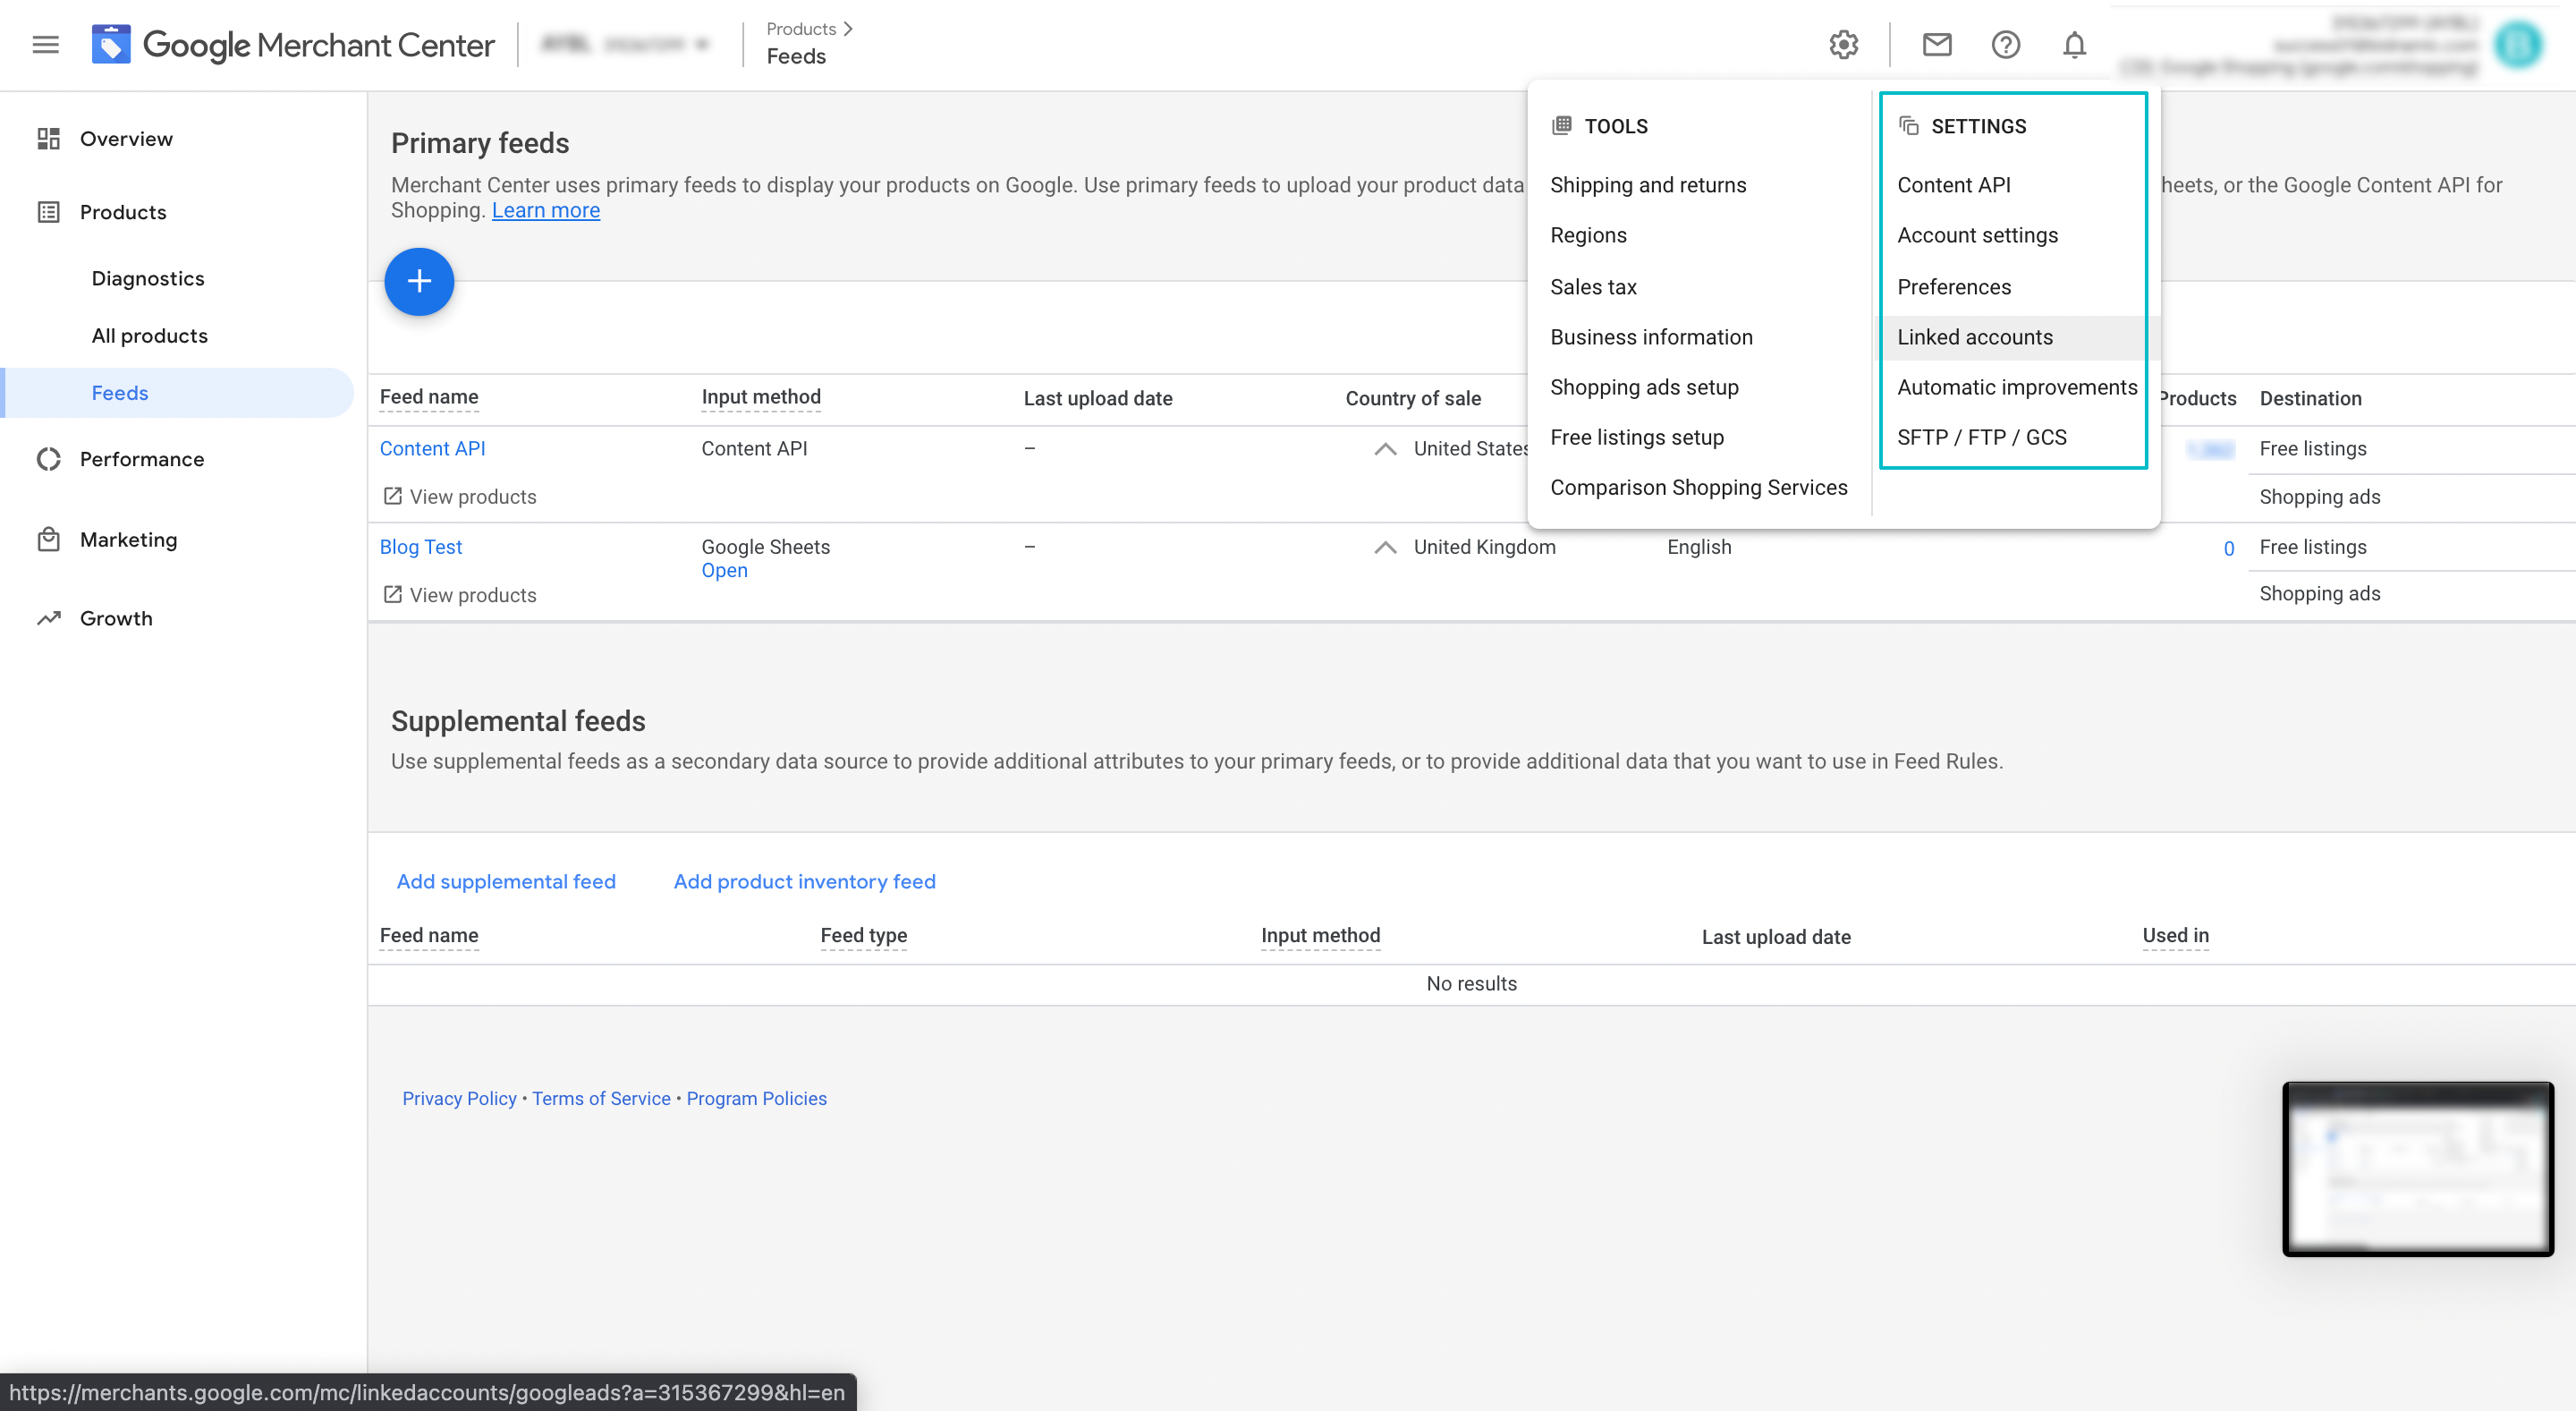
Task: Open the settings gear menu
Action: (1843, 45)
